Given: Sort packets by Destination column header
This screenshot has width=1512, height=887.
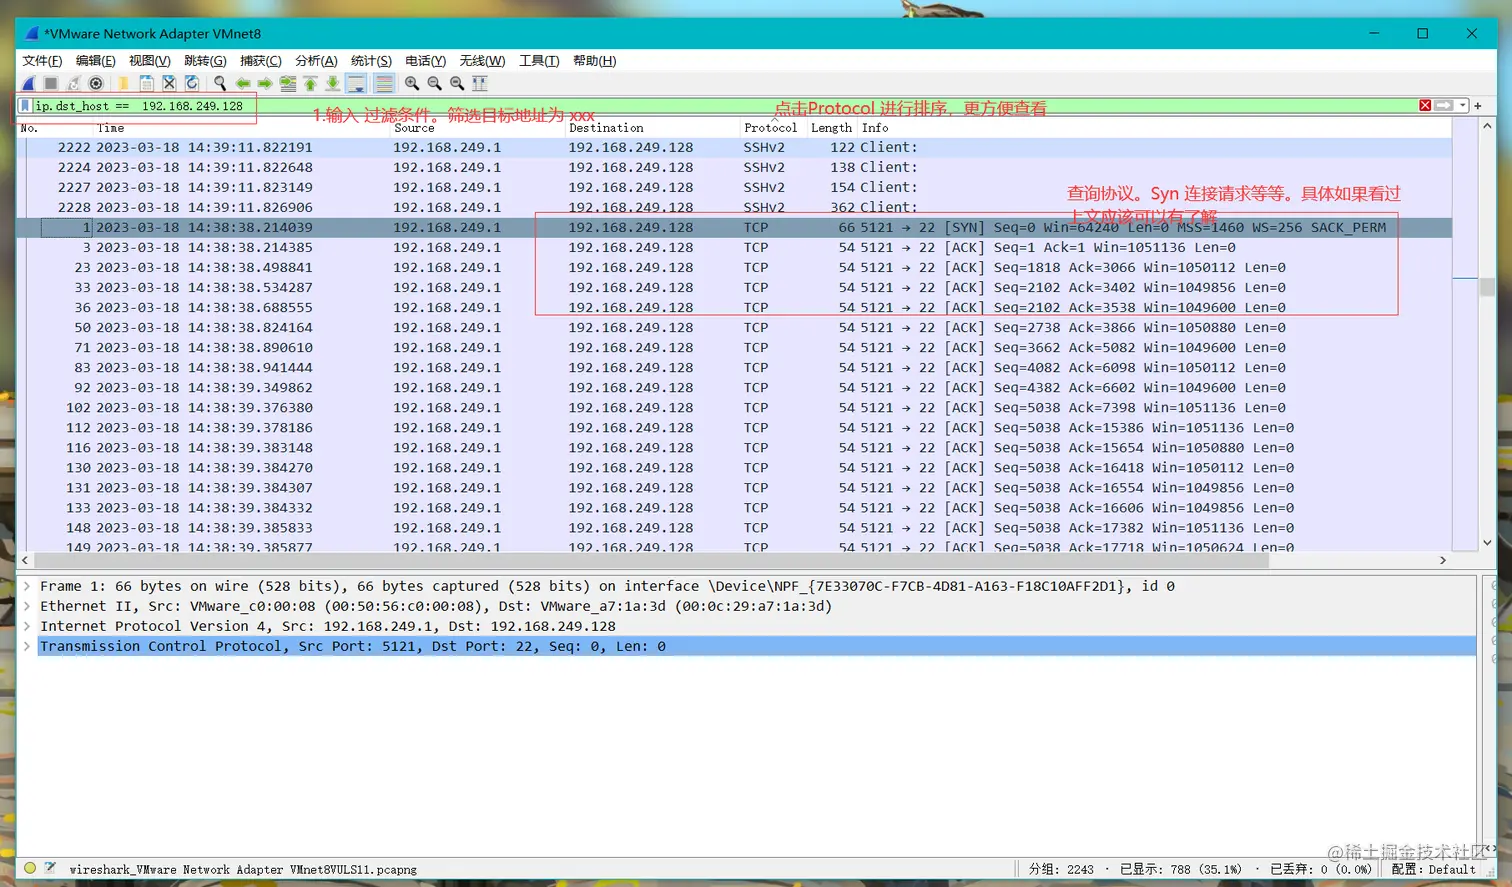Looking at the screenshot, I should tap(653, 128).
